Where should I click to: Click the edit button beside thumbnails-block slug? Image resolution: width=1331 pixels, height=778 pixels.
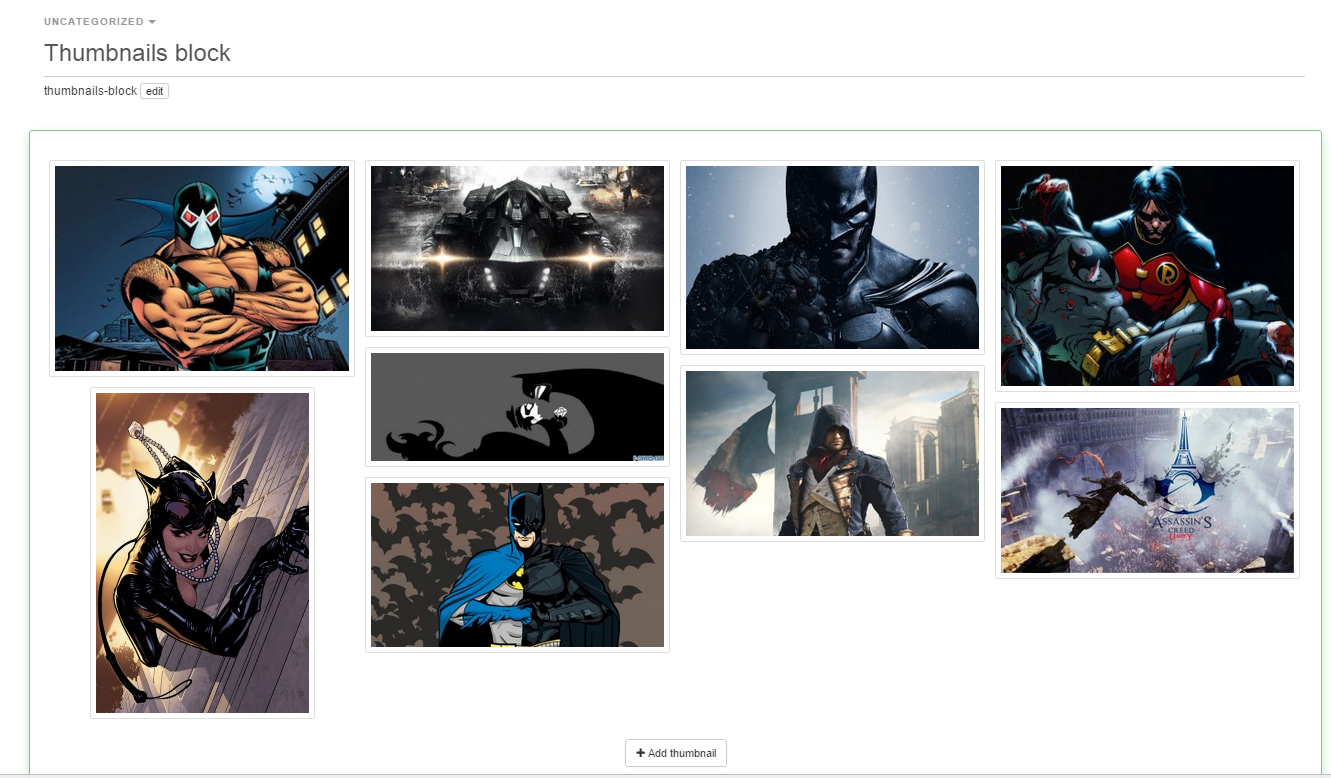click(154, 91)
